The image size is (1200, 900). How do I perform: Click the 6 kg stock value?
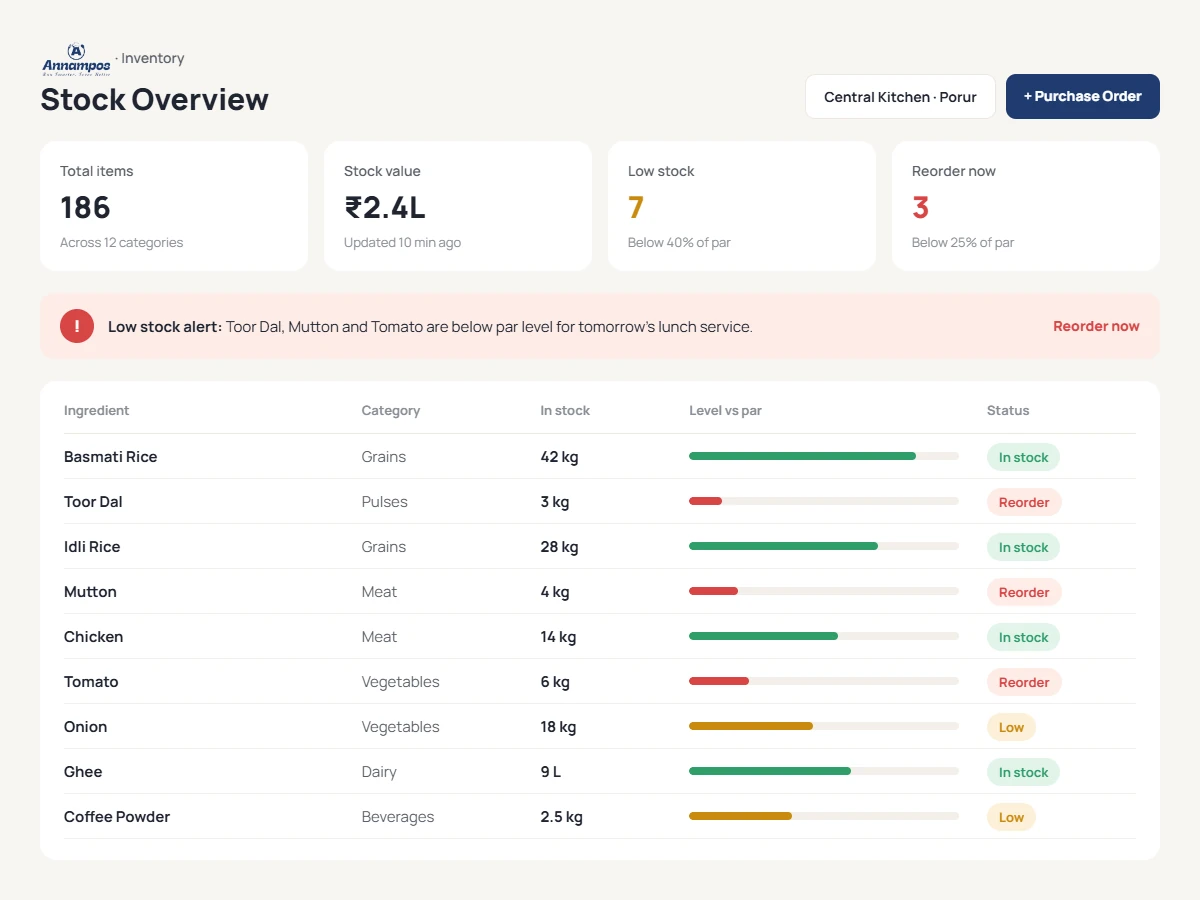pyautogui.click(x=555, y=682)
